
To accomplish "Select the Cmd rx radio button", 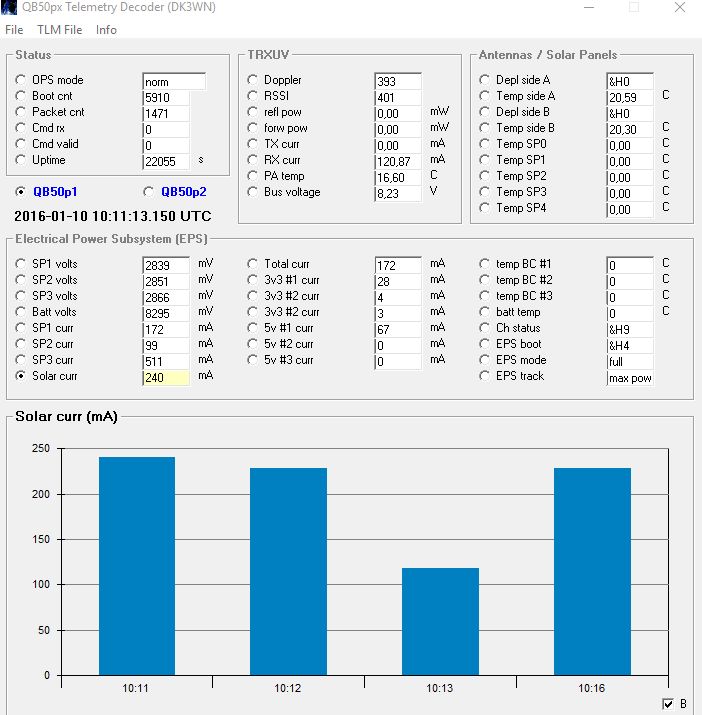I will point(20,128).
